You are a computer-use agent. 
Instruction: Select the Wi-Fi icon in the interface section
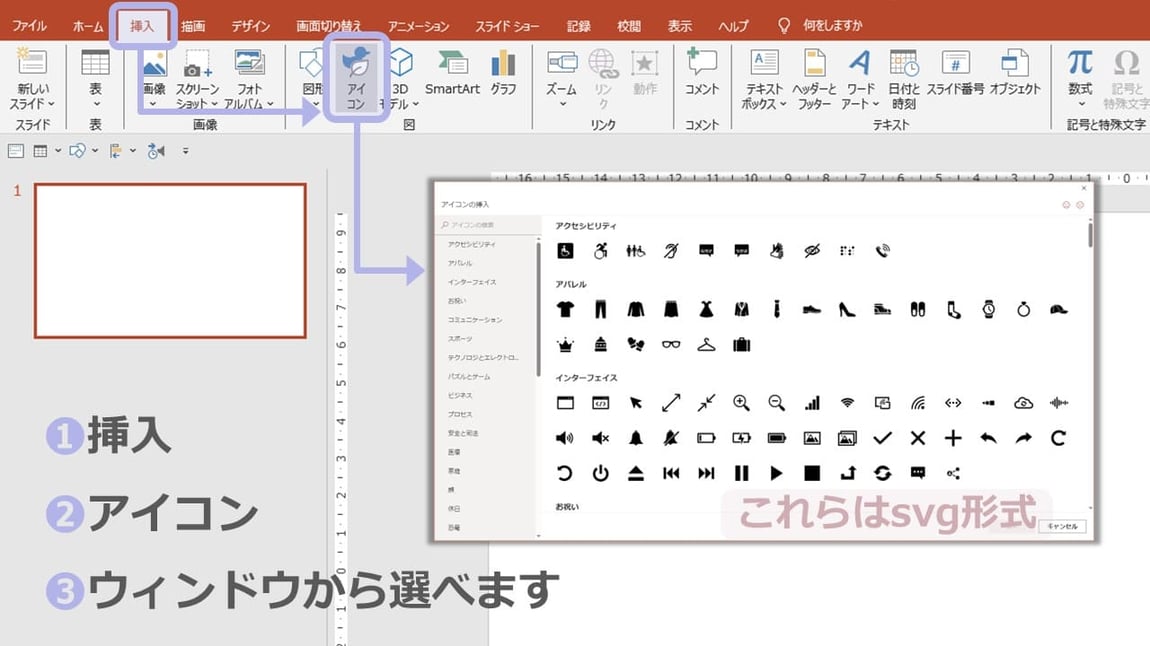[x=846, y=403]
